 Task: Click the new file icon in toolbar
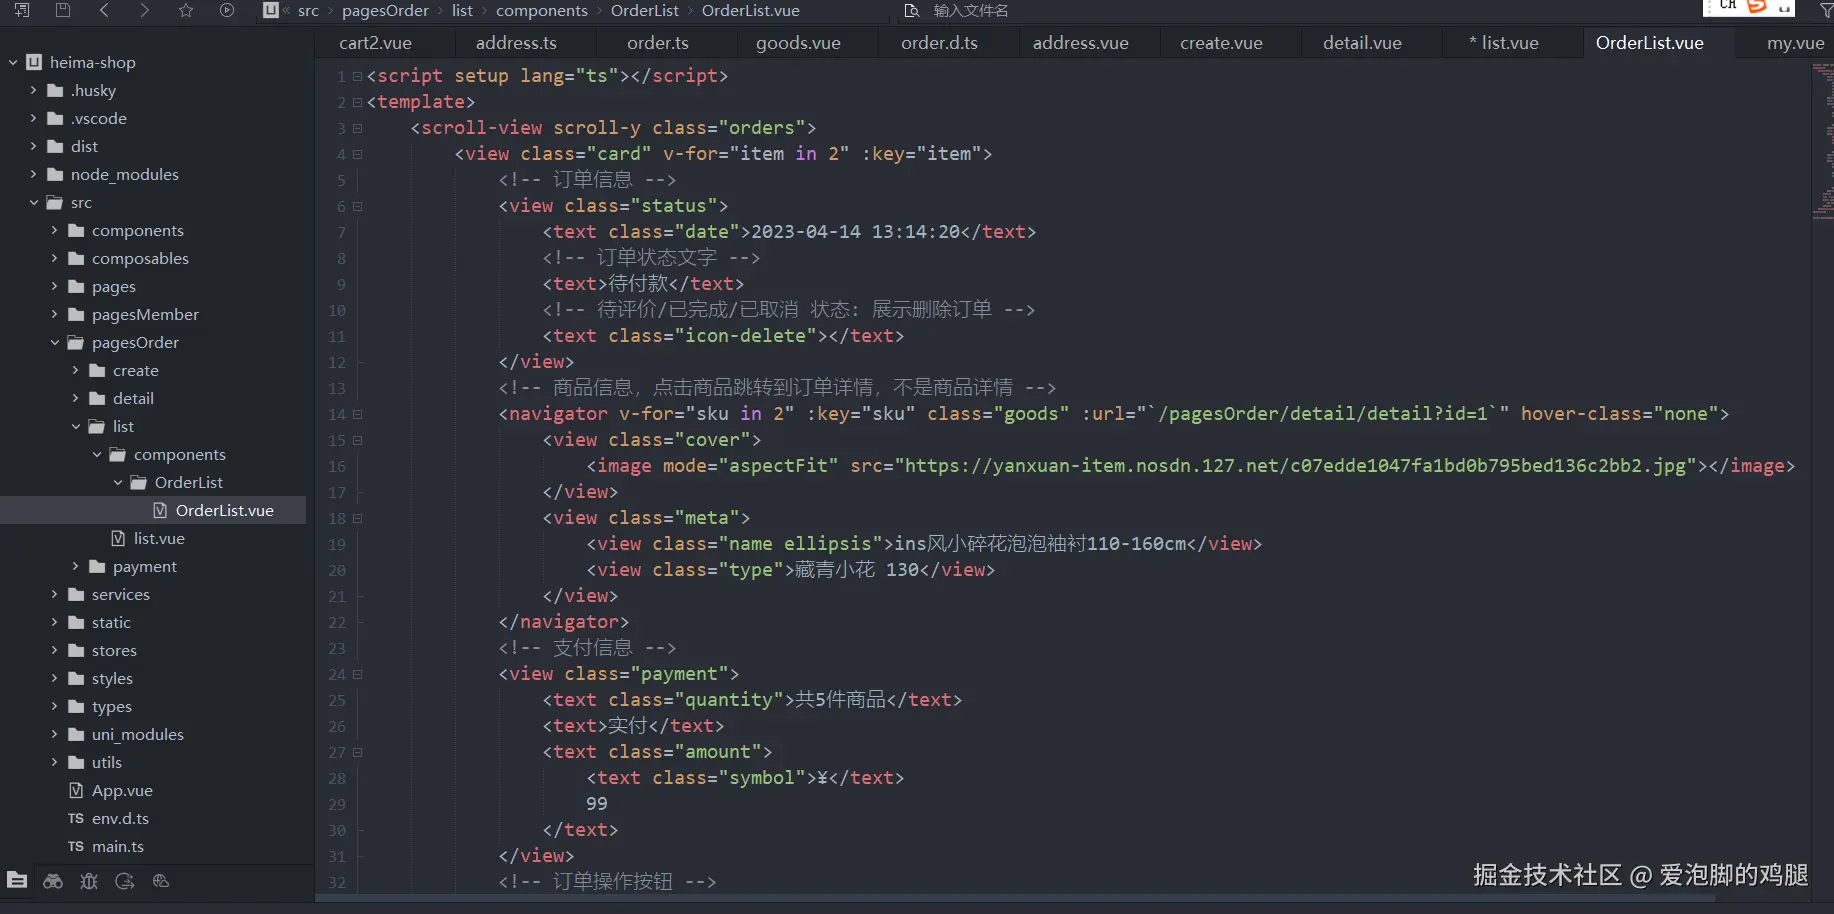[22, 10]
